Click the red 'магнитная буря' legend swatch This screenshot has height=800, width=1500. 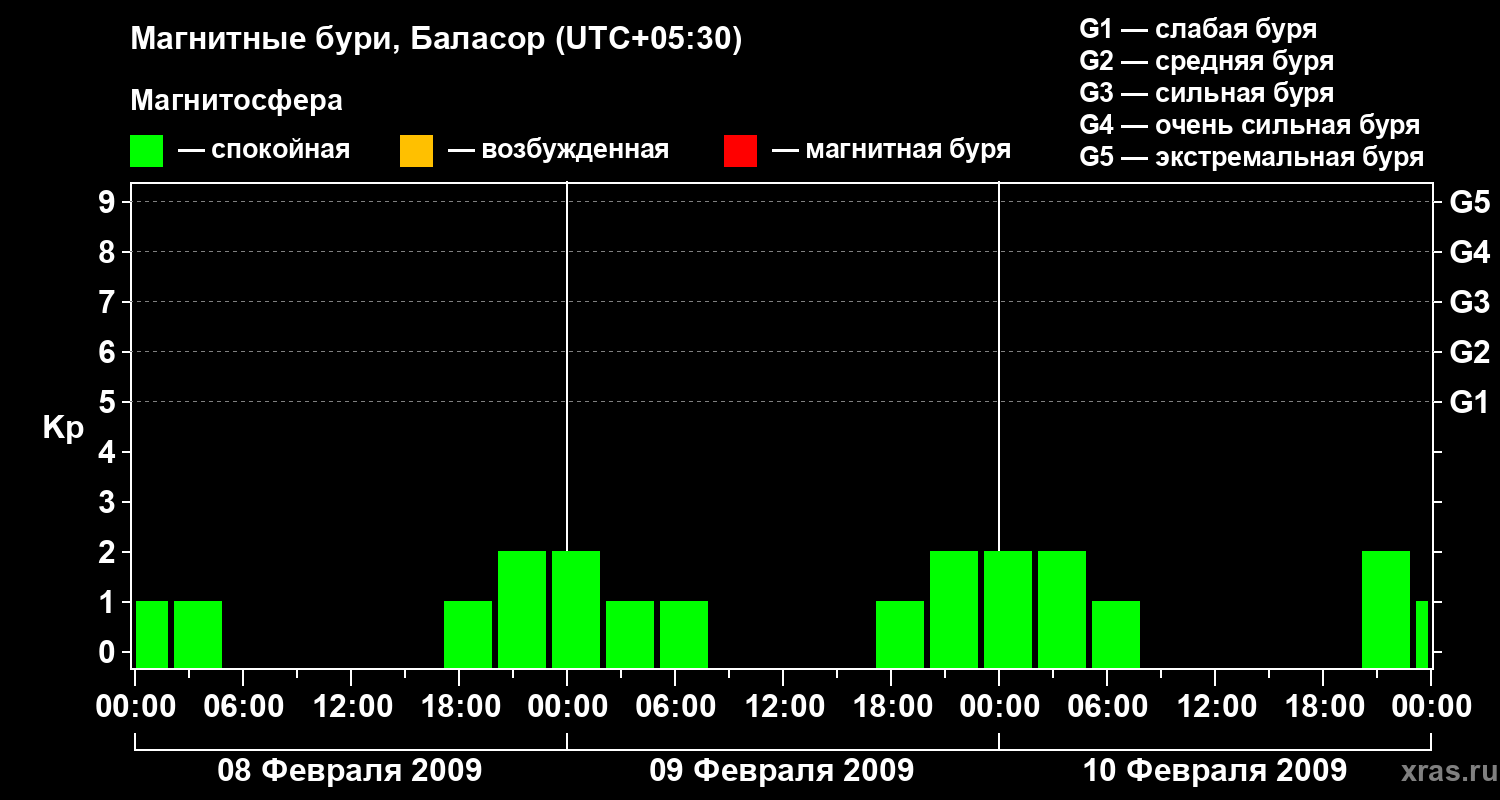pyautogui.click(x=740, y=151)
